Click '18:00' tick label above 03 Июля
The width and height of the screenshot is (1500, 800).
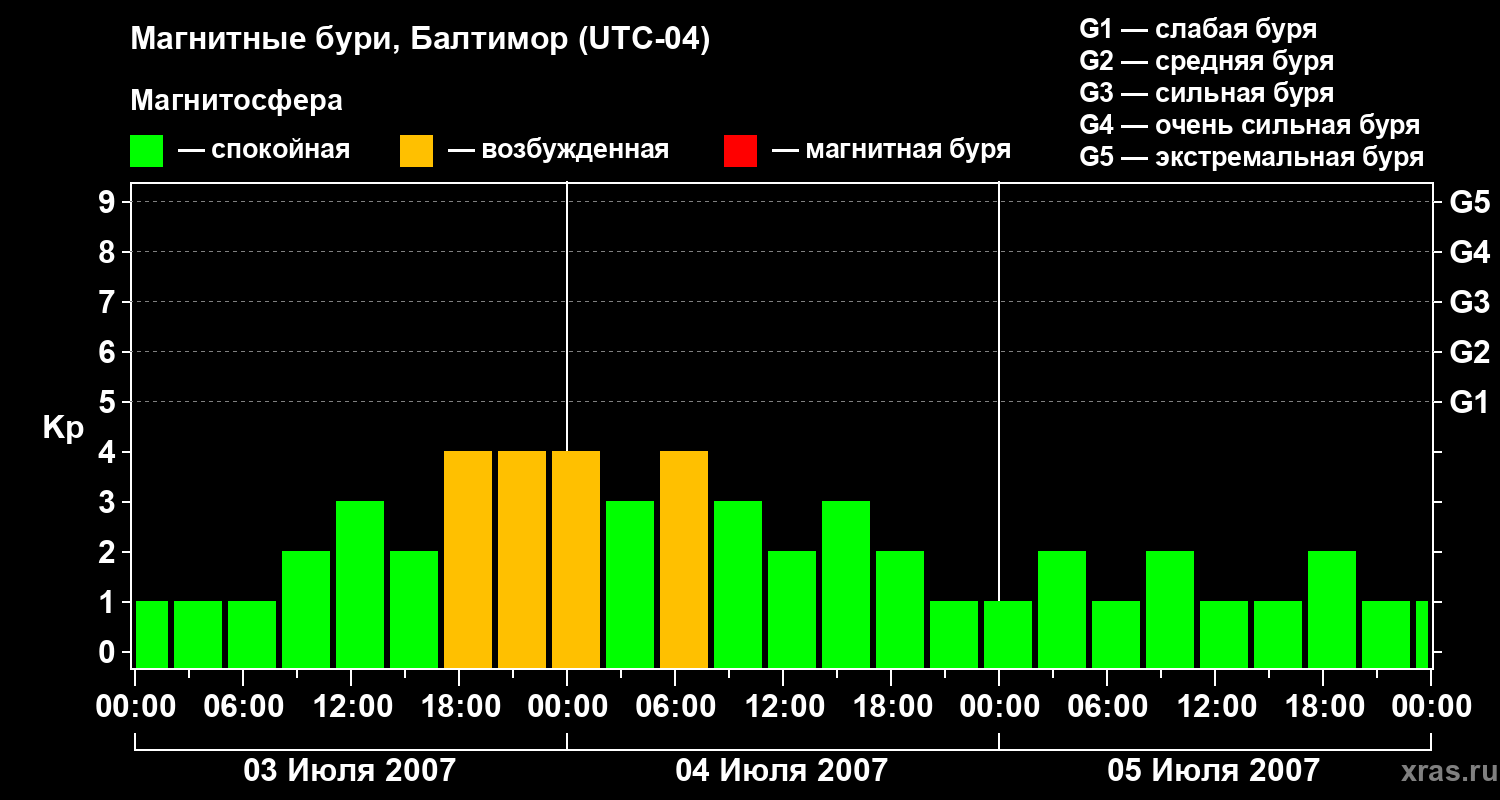point(459,706)
